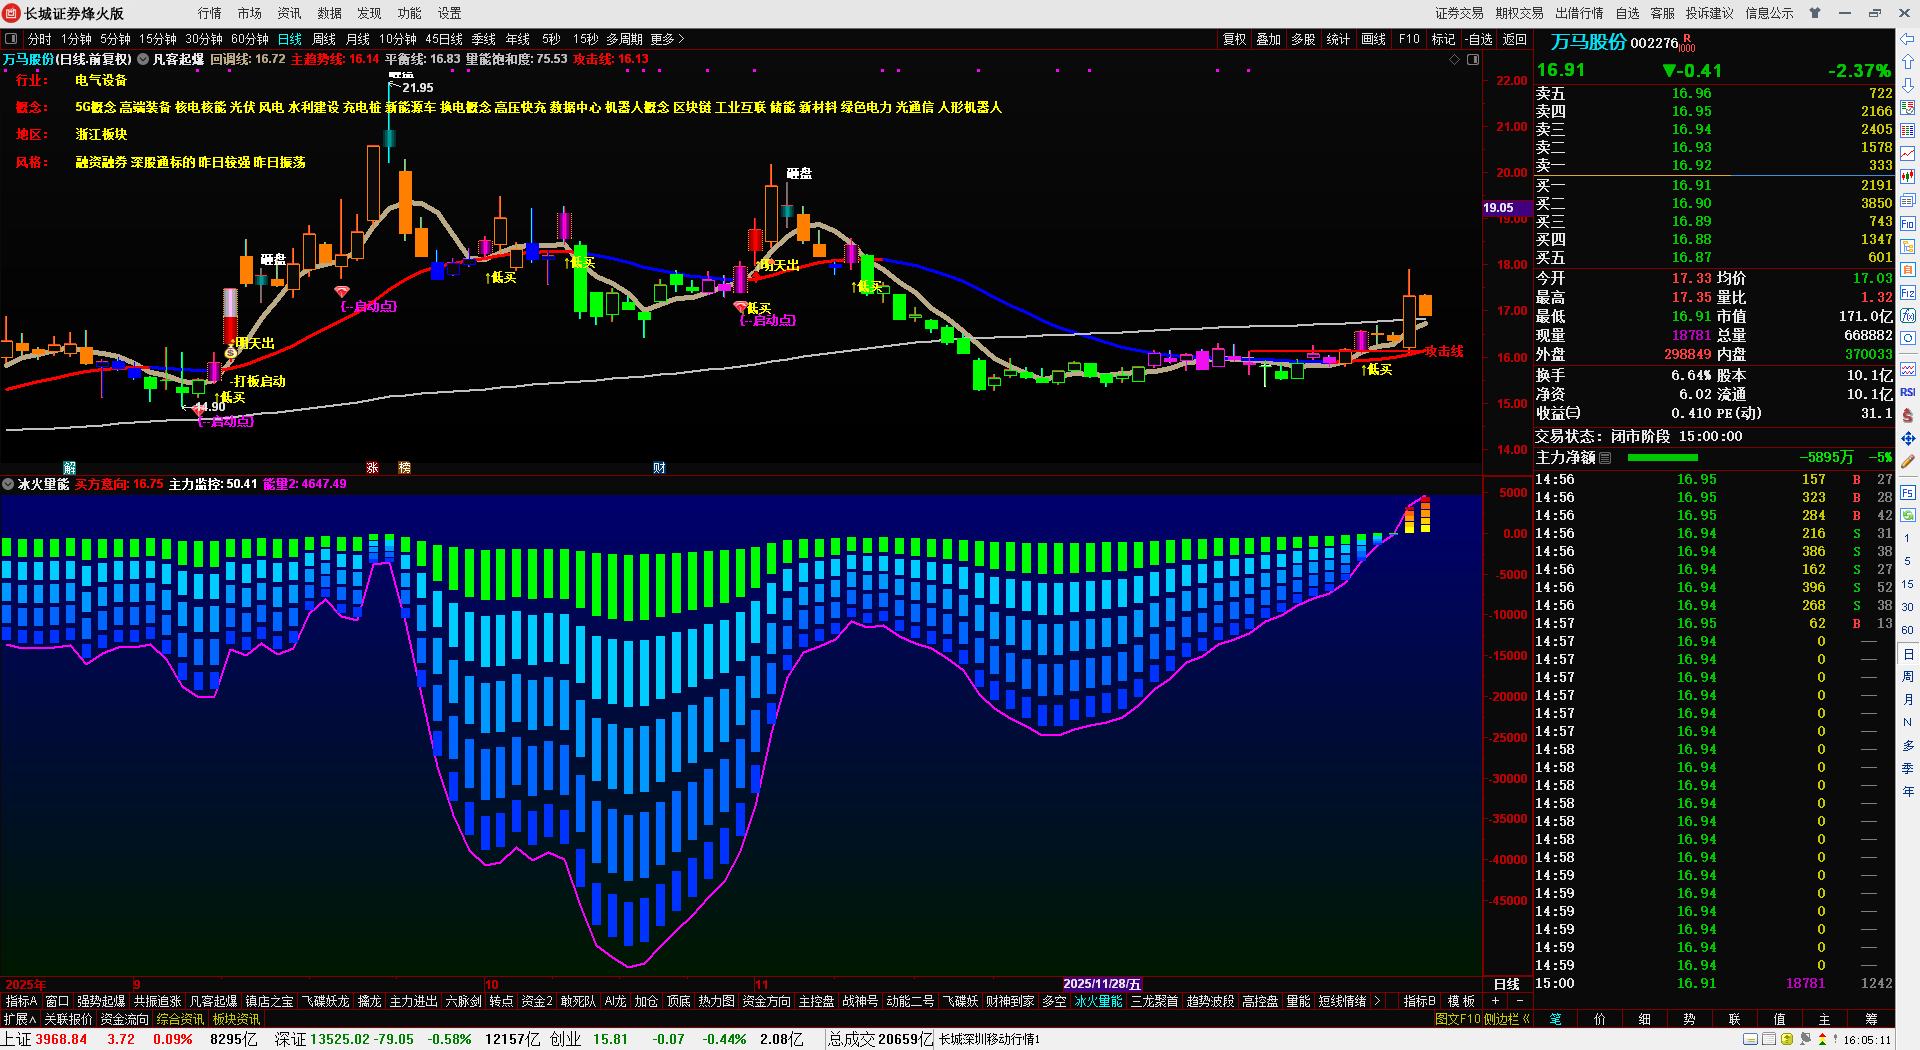The width and height of the screenshot is (1920, 1050).
Task: Open the 功能 menu
Action: [x=410, y=13]
